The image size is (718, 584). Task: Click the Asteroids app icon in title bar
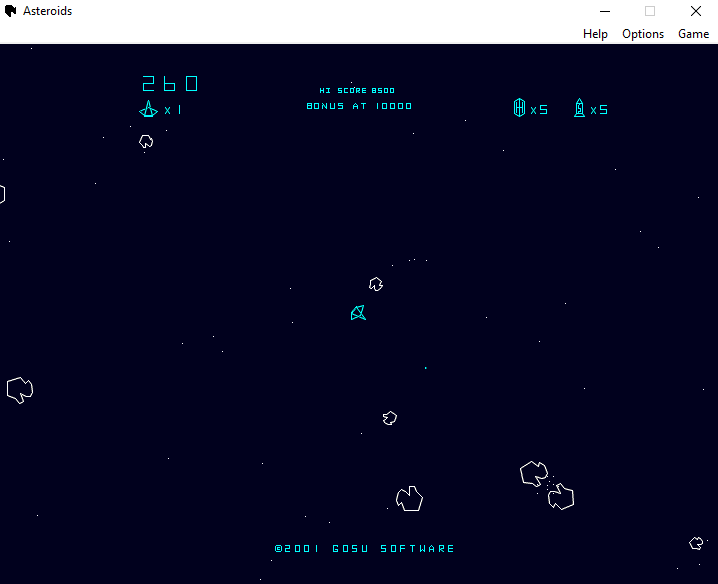(x=10, y=11)
